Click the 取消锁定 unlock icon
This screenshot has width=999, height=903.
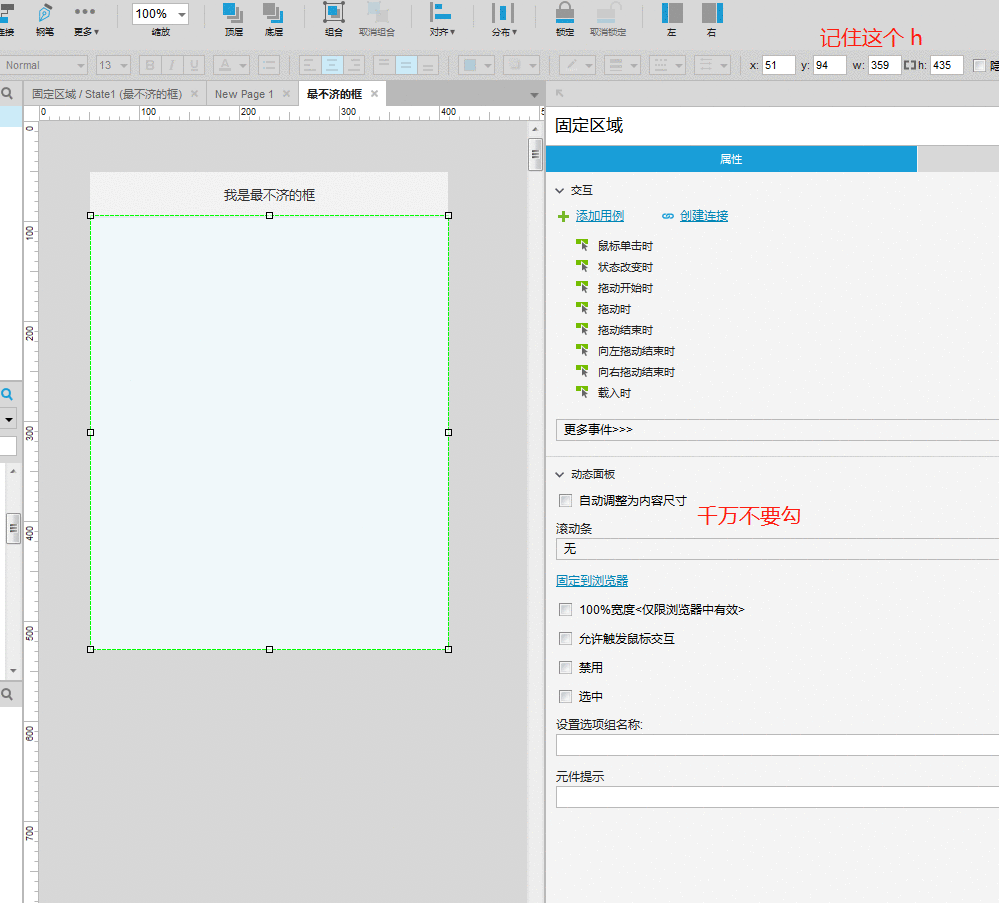(608, 20)
